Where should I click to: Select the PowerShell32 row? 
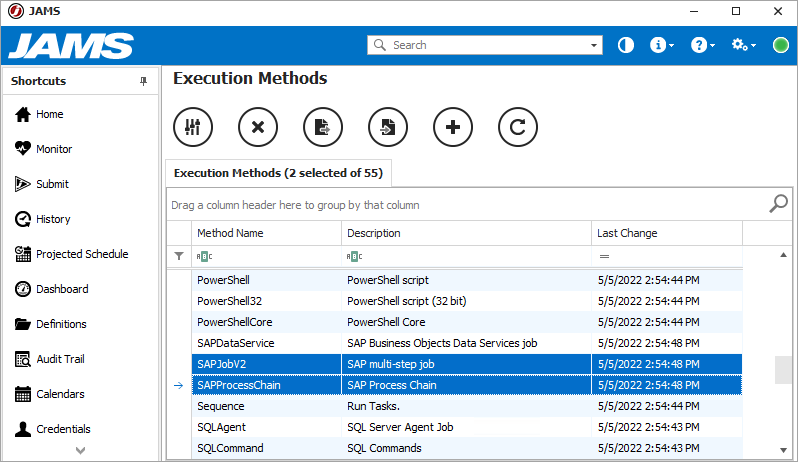coord(467,301)
